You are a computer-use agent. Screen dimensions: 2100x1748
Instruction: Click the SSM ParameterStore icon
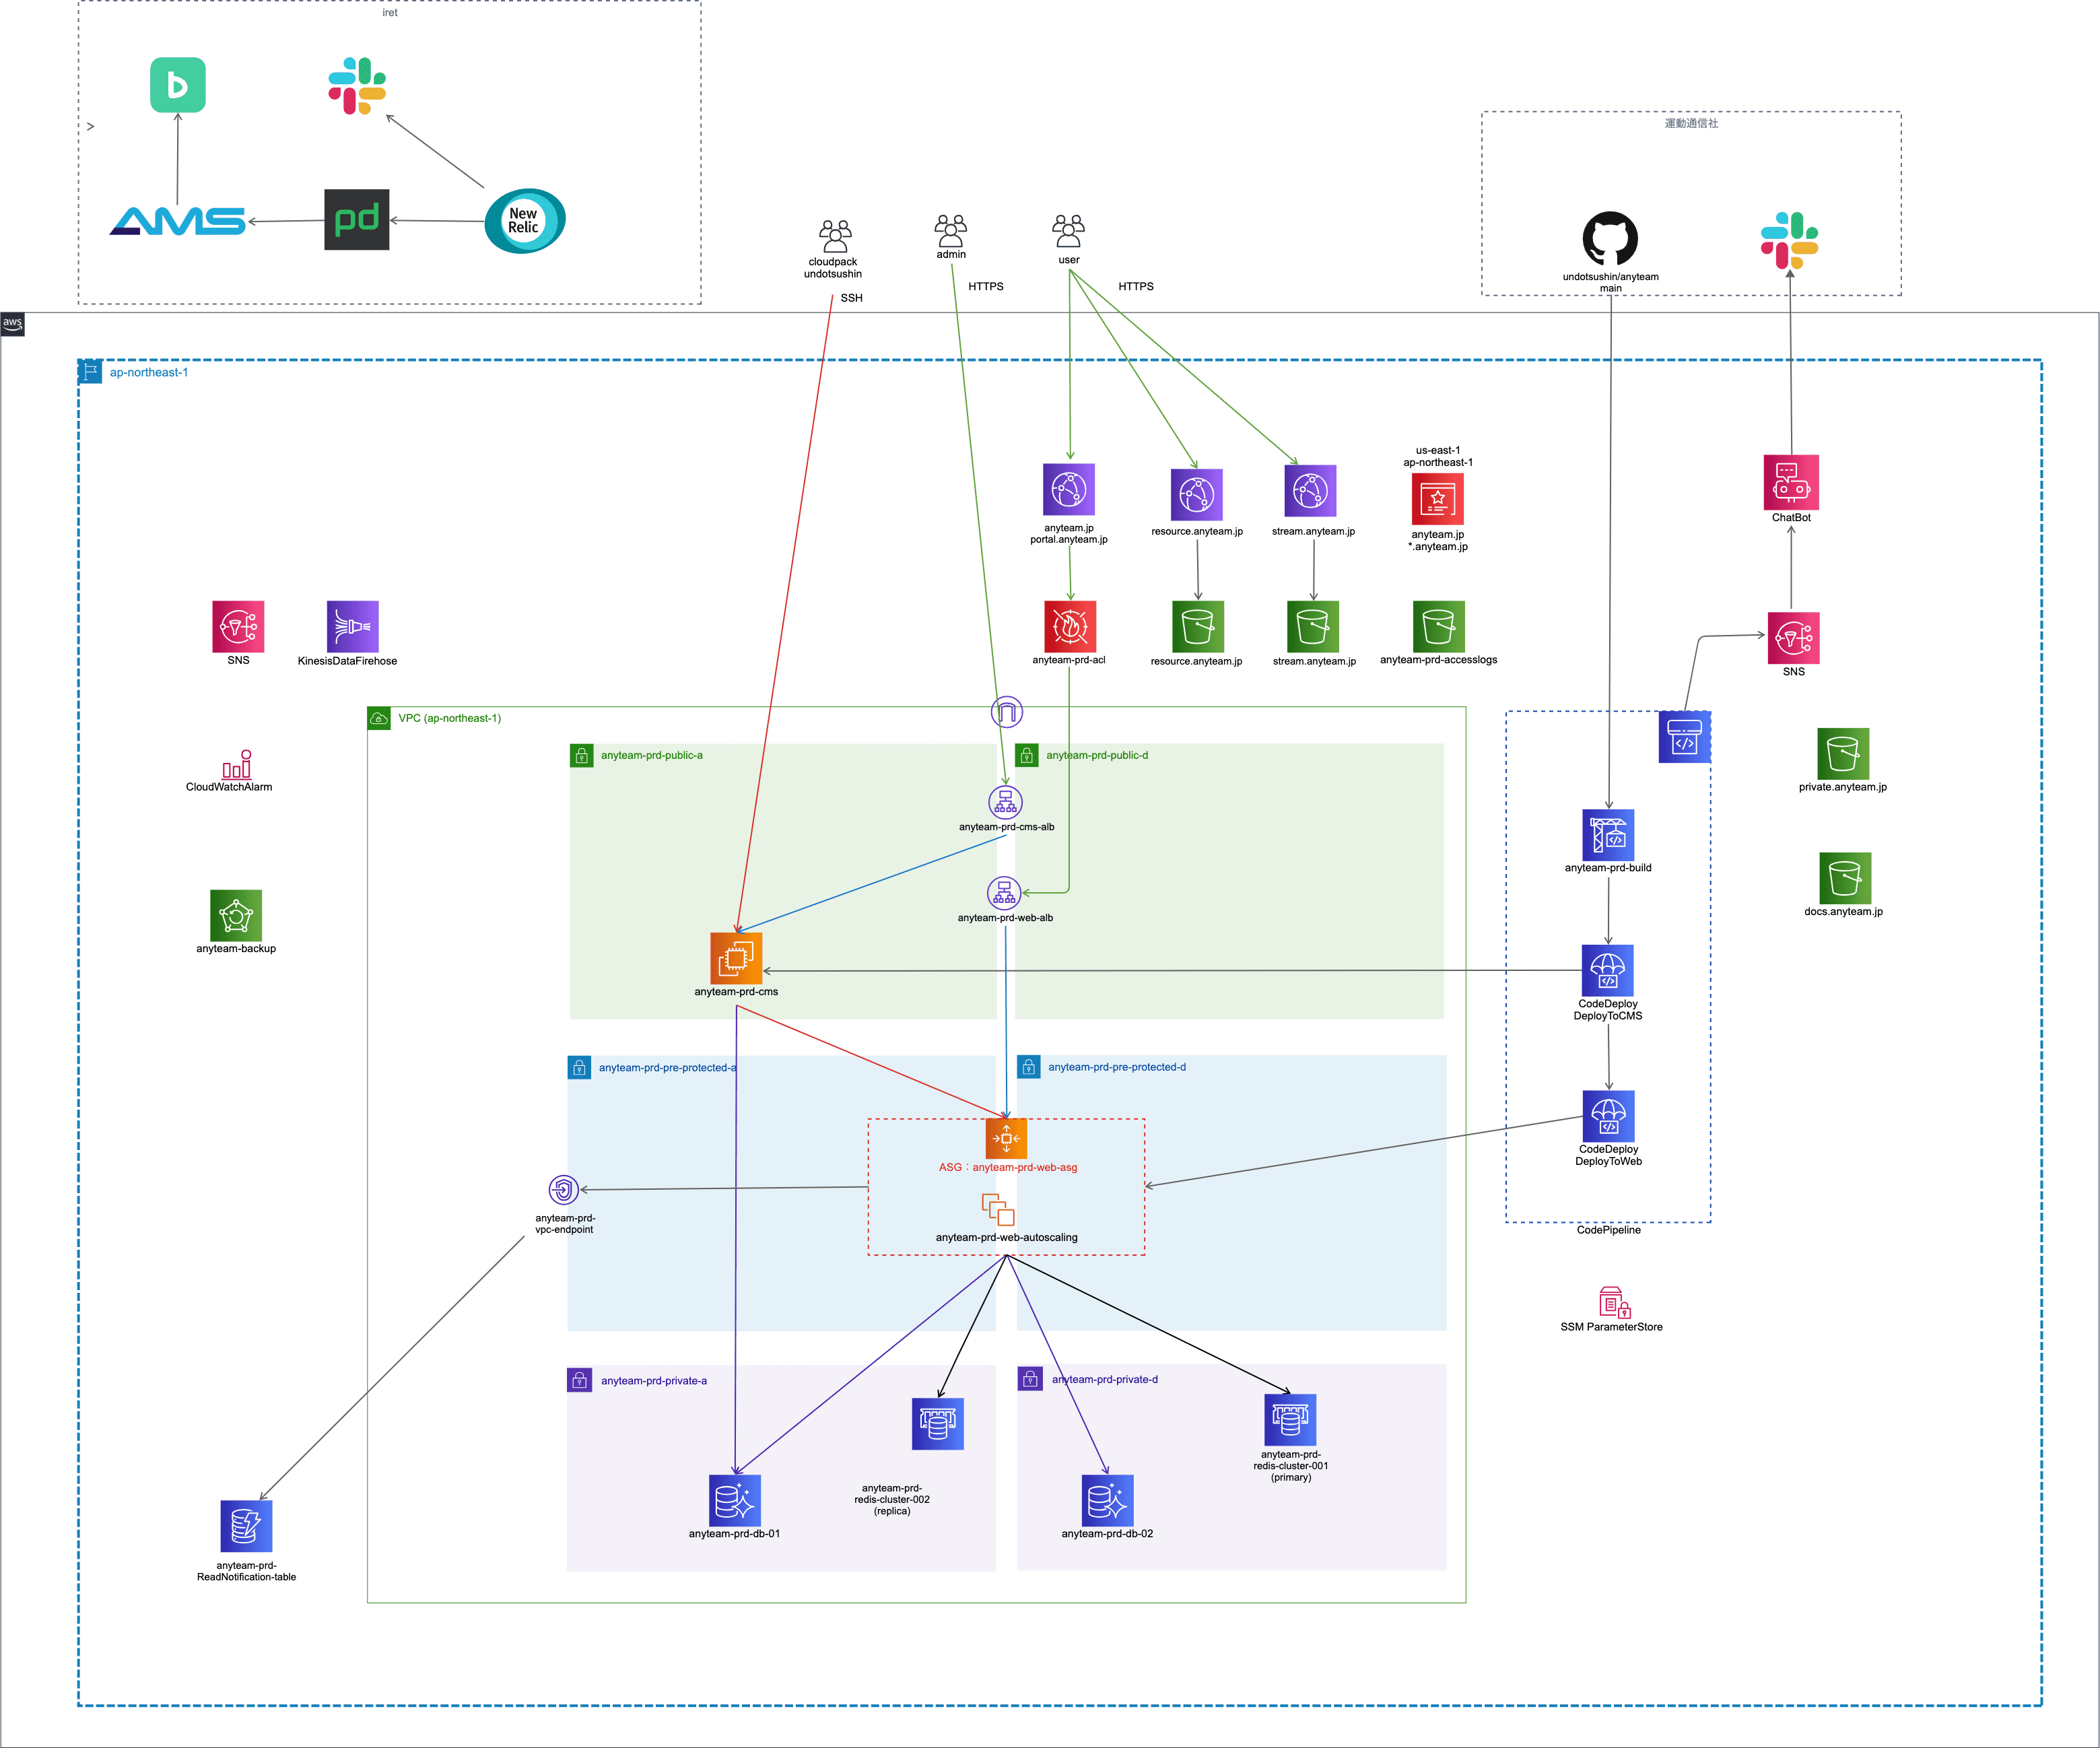1615,1302
